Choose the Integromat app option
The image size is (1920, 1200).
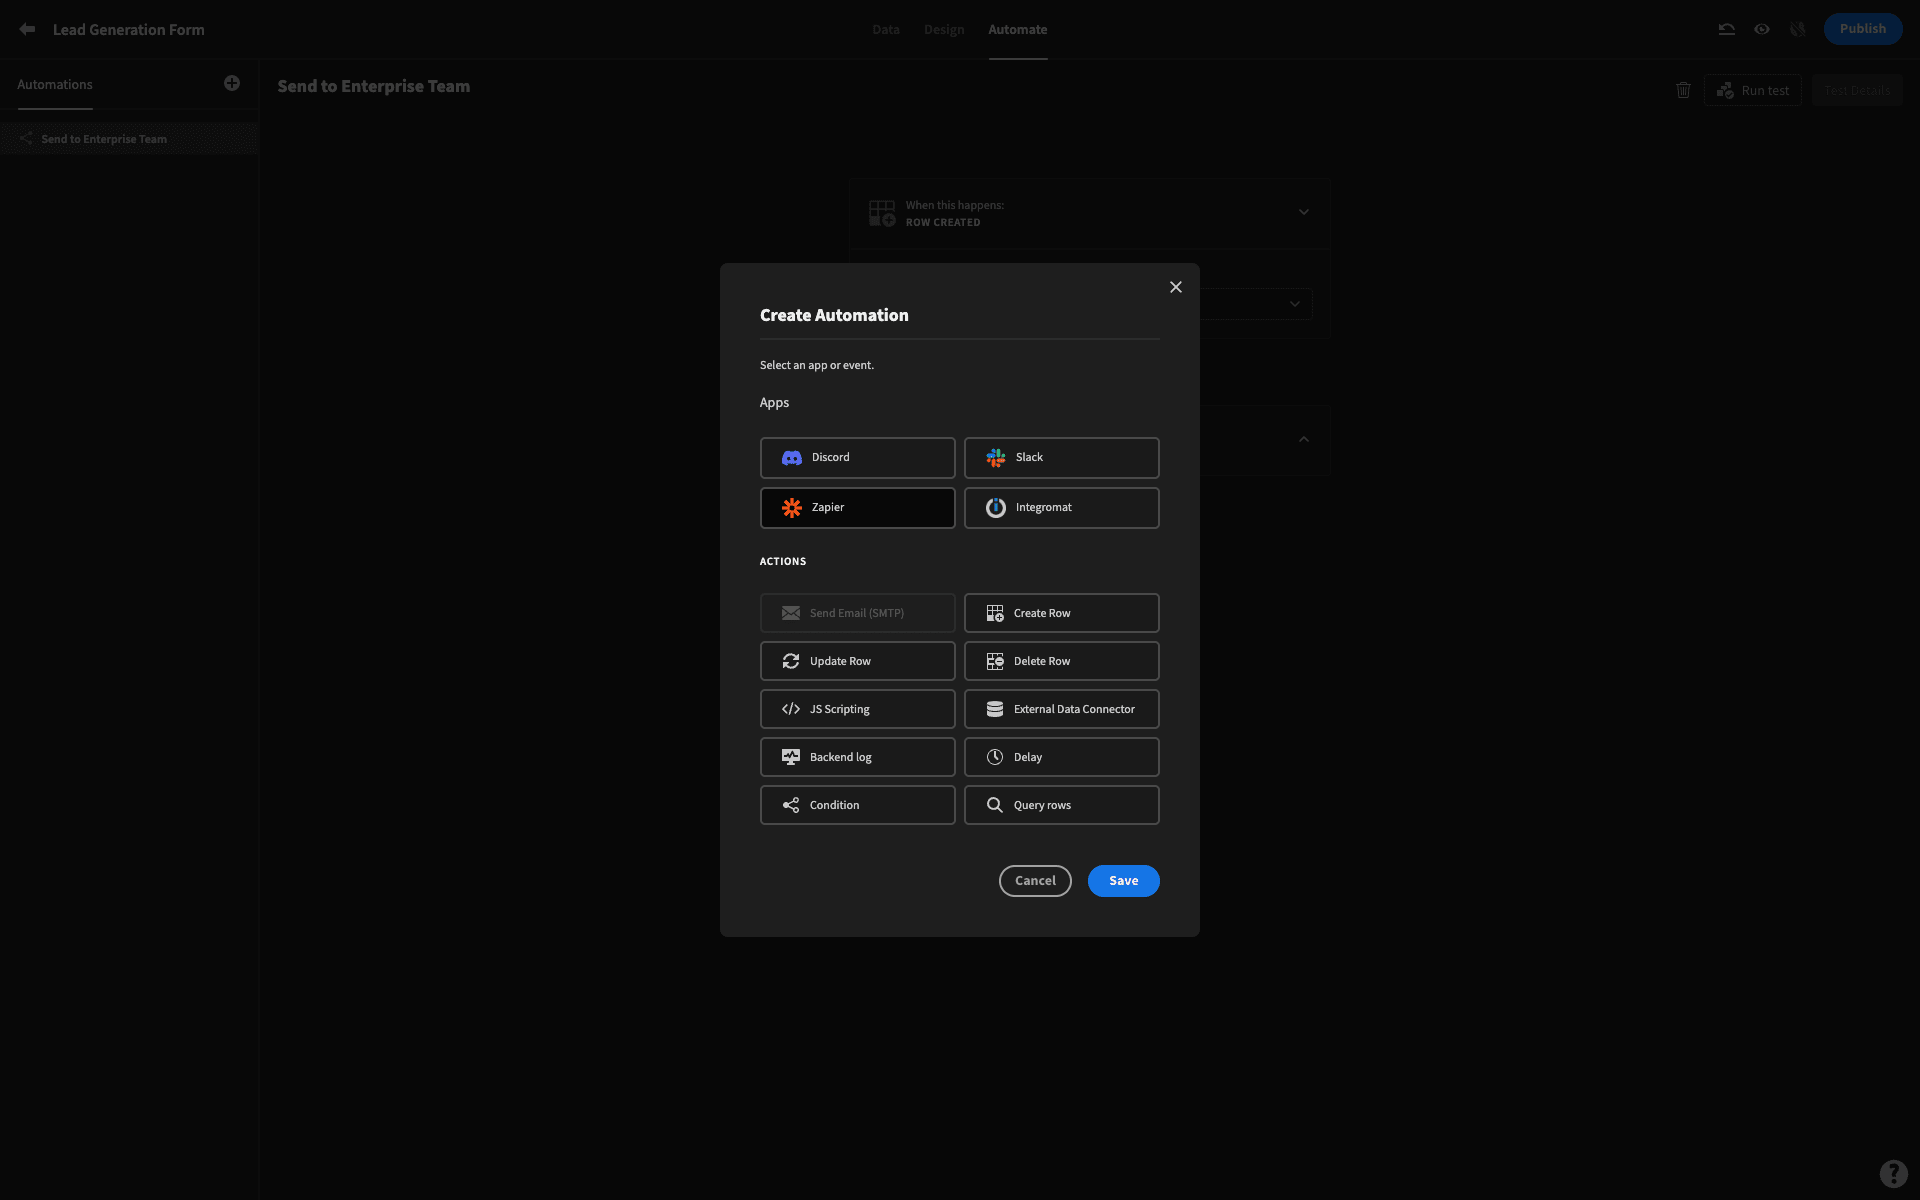pyautogui.click(x=1061, y=507)
